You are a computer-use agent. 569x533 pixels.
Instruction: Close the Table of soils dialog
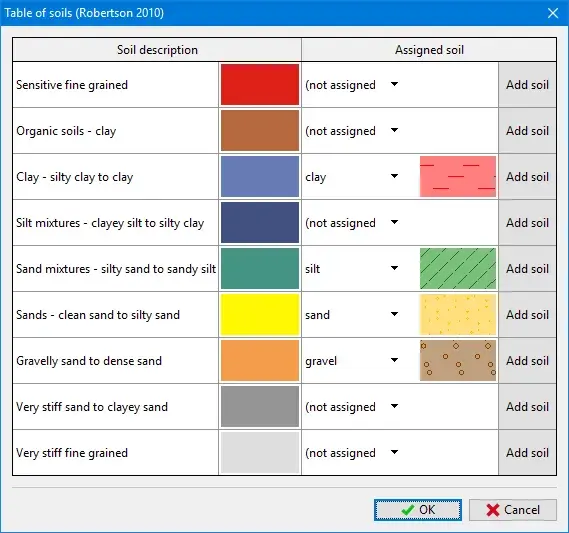553,13
